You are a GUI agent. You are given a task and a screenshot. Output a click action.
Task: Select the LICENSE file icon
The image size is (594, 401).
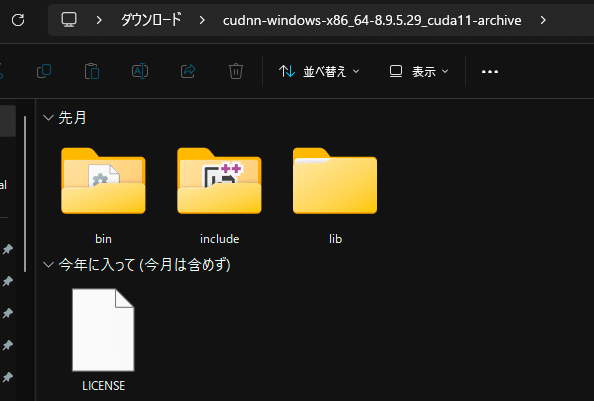click(x=103, y=330)
